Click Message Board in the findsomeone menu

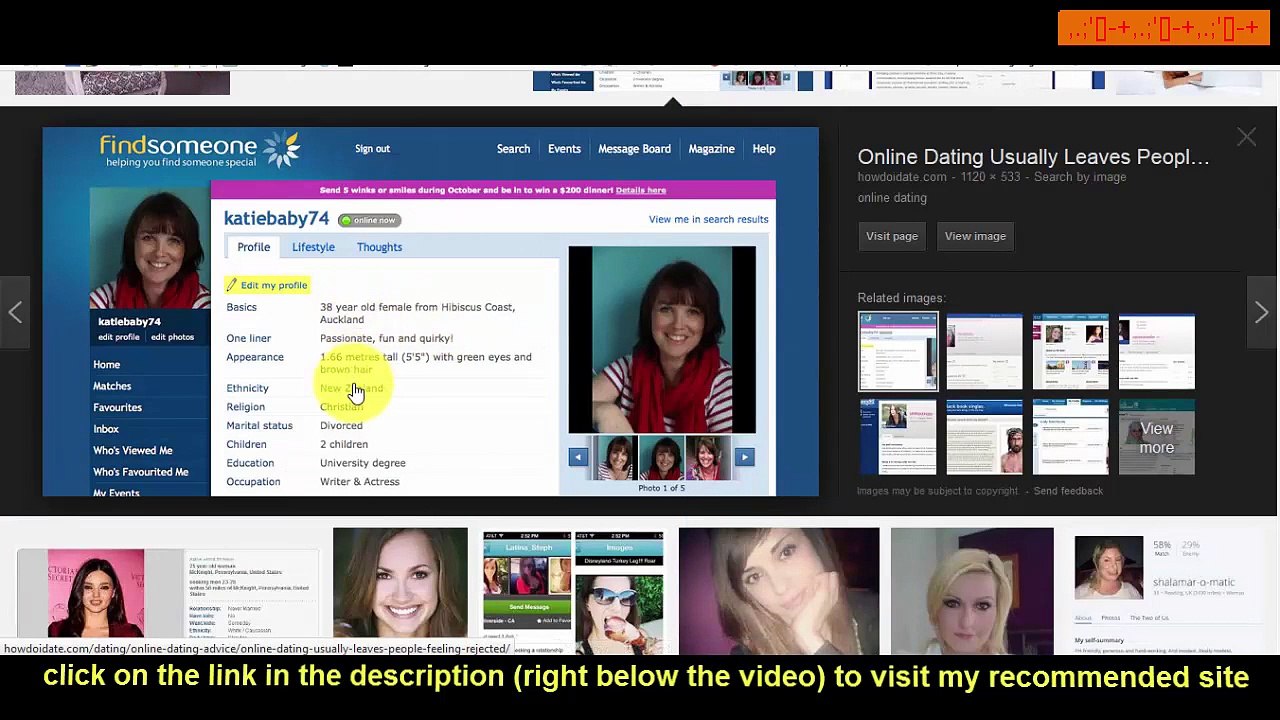pyautogui.click(x=634, y=149)
